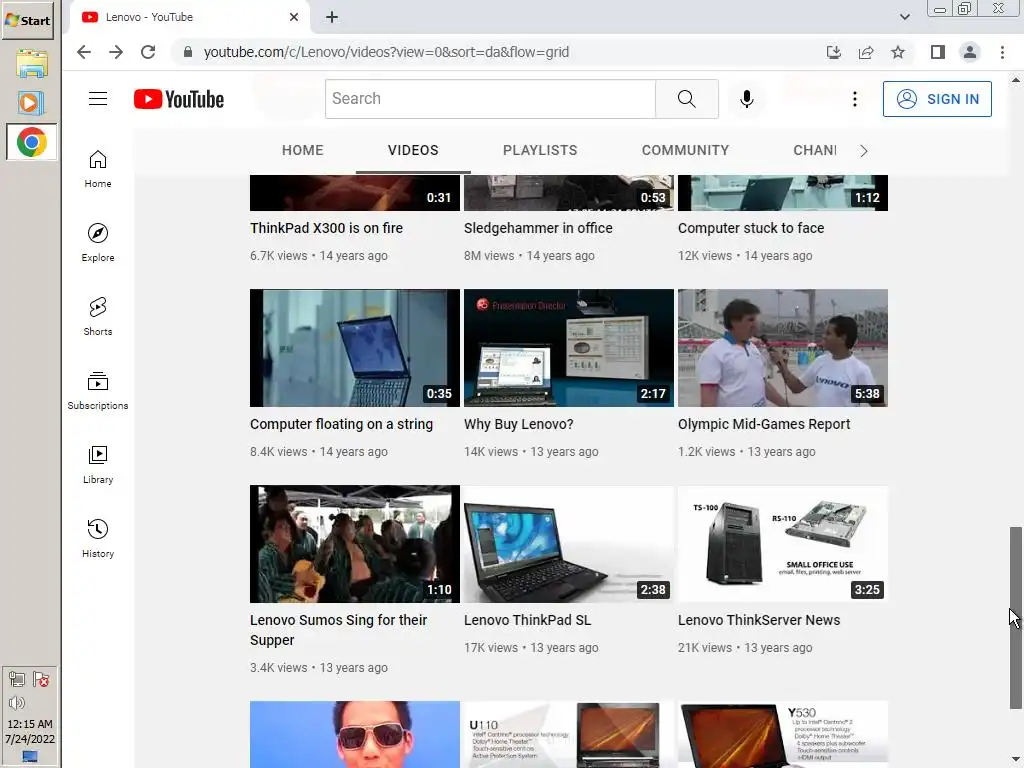Click the scrollbar up arrow

(x=1016, y=80)
